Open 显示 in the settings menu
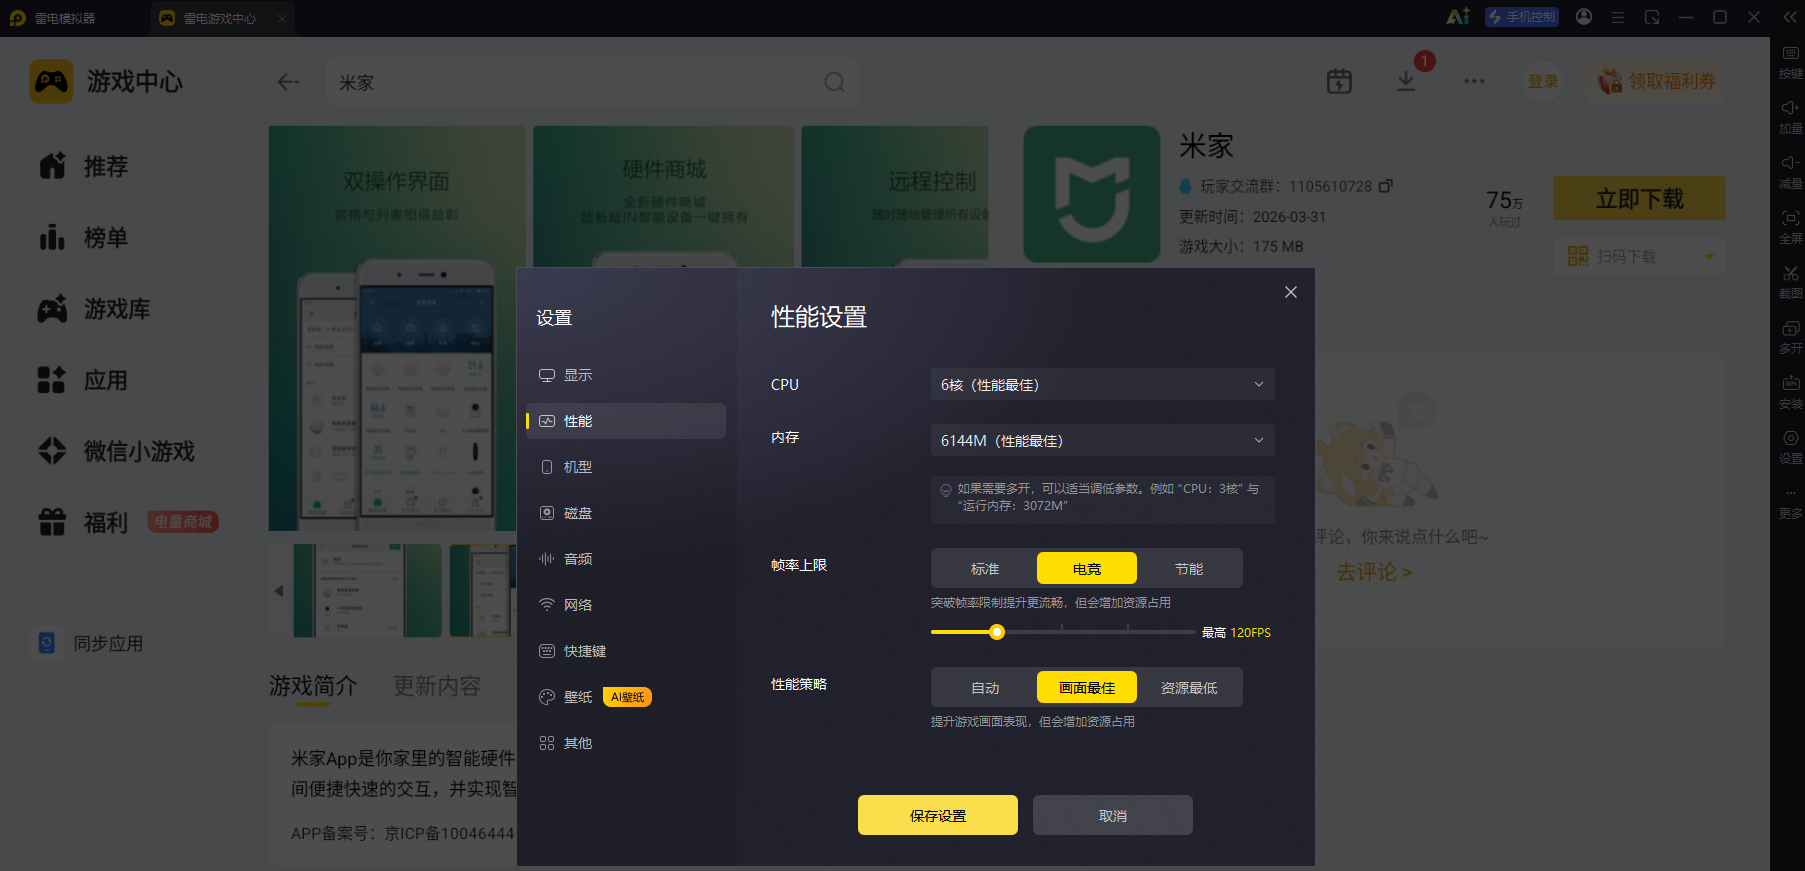 (x=626, y=375)
